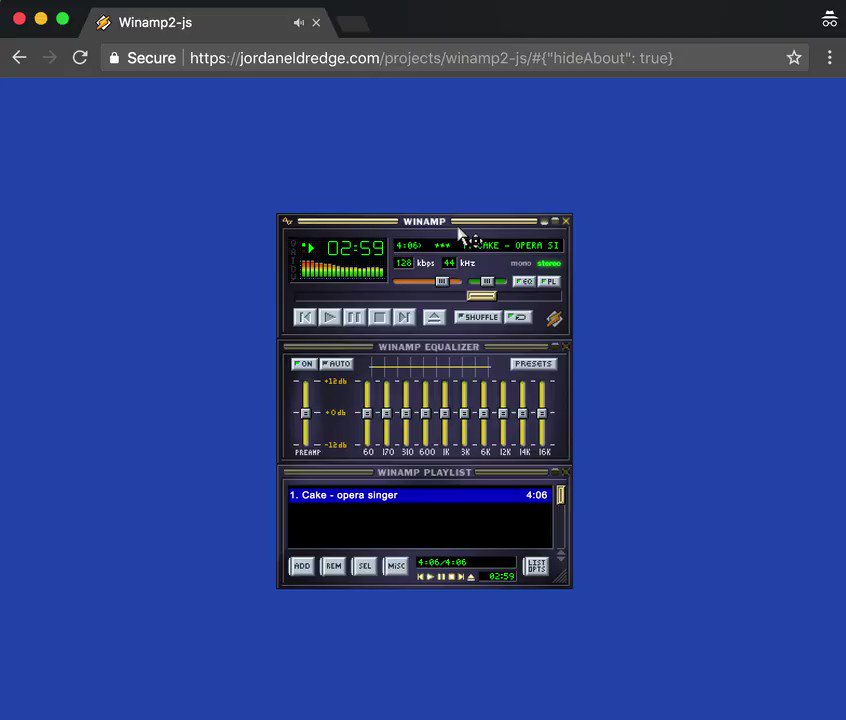Open the playlist REM menu
846x720 pixels.
coord(333,566)
